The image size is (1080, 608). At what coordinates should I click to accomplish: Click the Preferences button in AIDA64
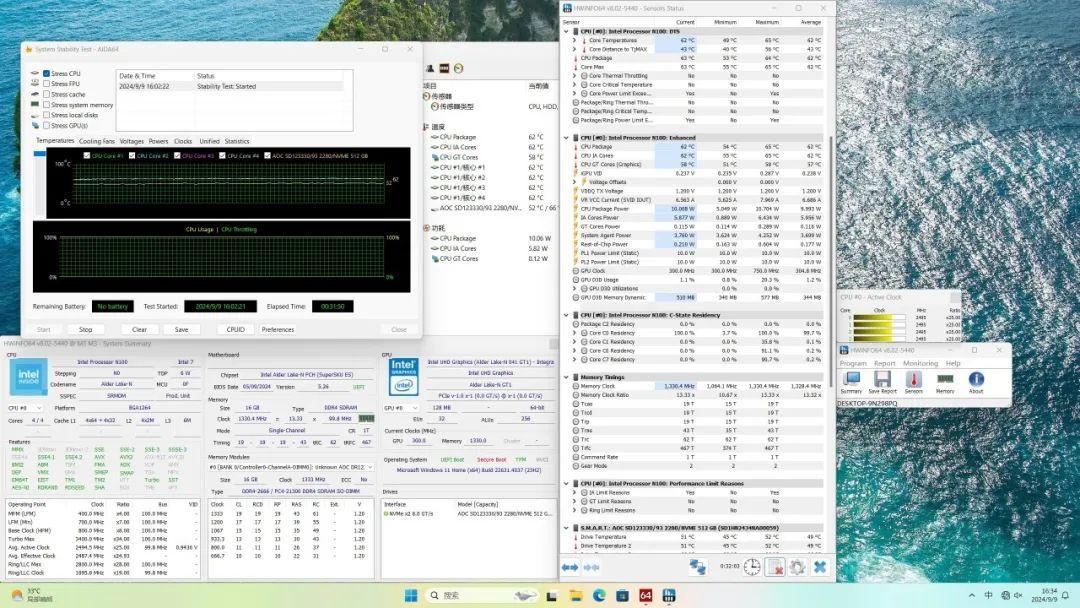tap(278, 329)
